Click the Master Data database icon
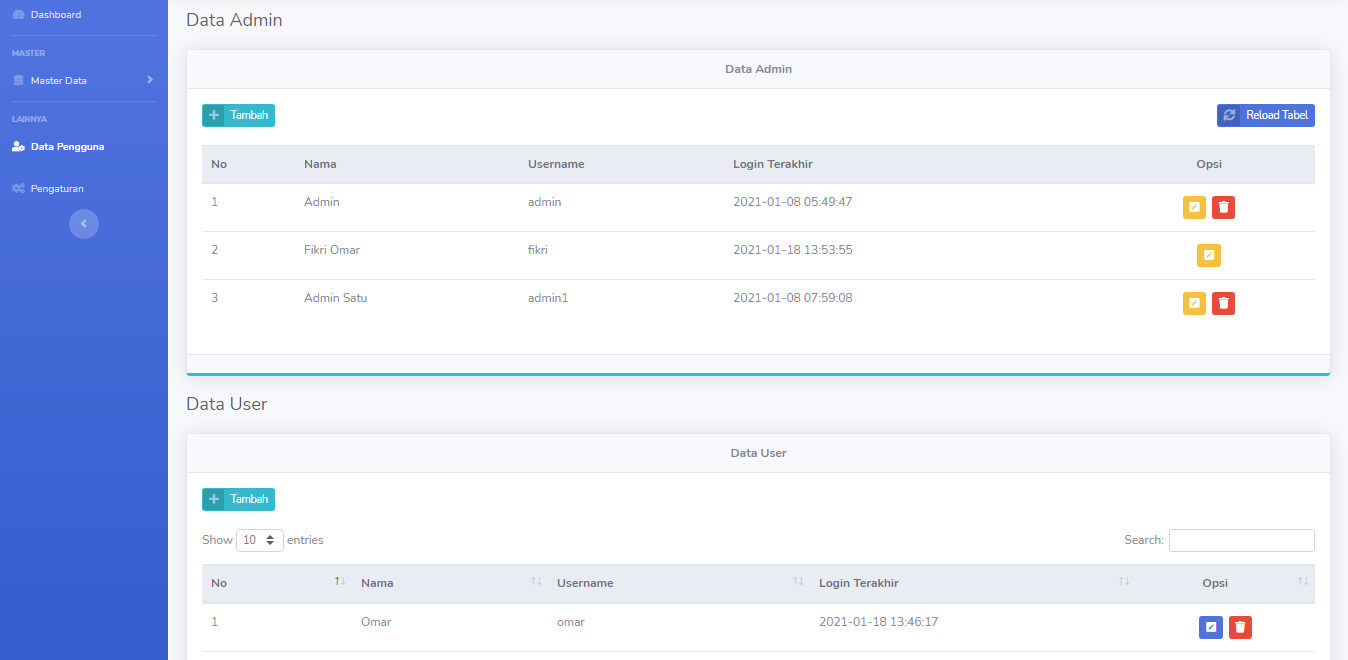 point(18,80)
